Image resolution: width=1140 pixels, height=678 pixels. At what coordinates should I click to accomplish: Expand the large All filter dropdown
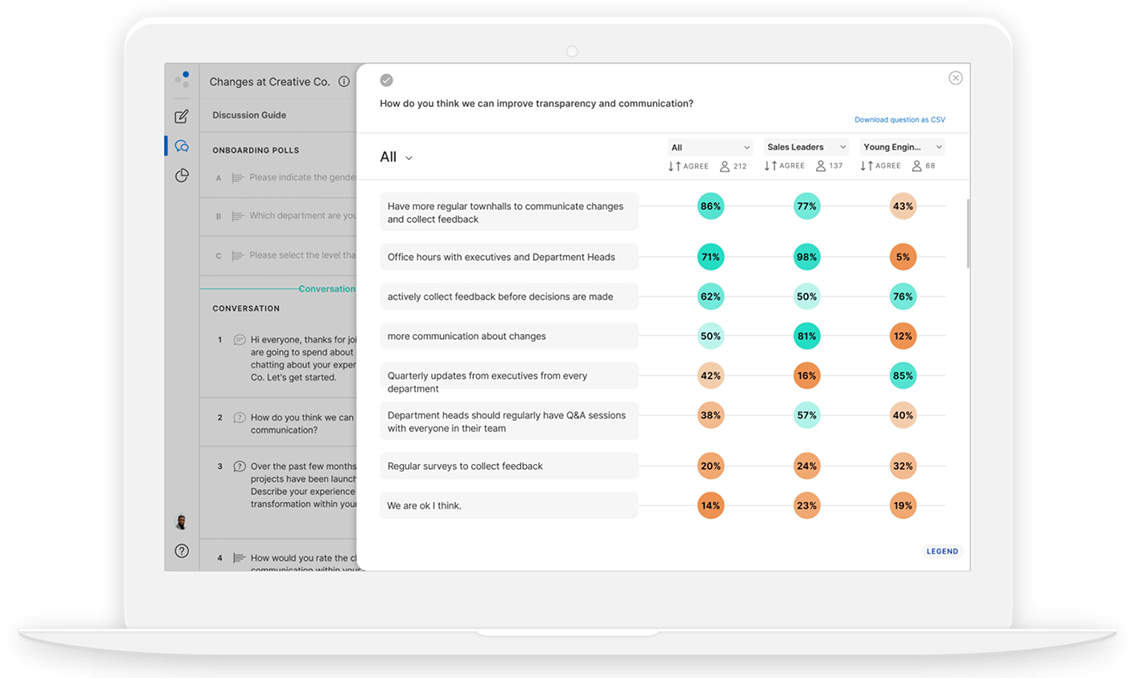(x=396, y=157)
